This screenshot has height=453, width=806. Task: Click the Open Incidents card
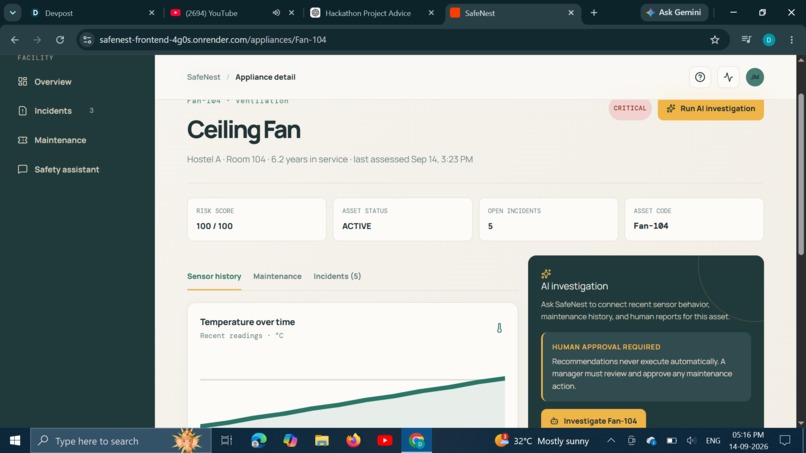click(548, 219)
